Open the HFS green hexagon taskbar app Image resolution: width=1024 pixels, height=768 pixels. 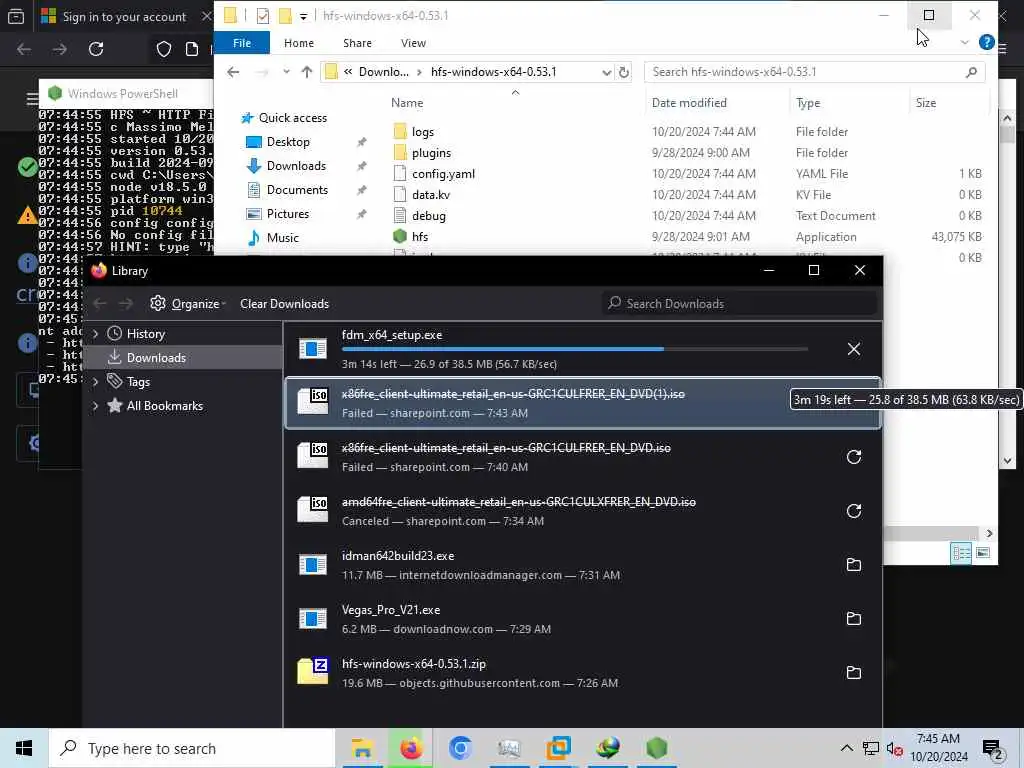656,748
